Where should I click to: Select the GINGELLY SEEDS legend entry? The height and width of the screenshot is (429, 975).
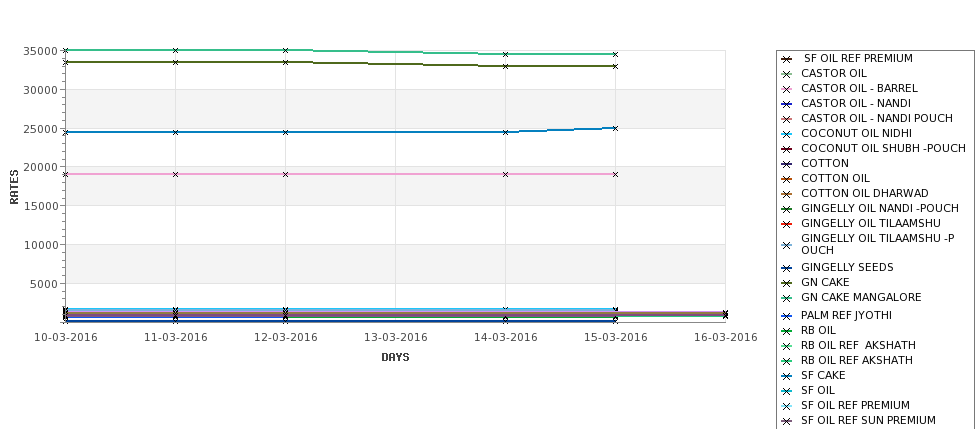[x=847, y=267]
